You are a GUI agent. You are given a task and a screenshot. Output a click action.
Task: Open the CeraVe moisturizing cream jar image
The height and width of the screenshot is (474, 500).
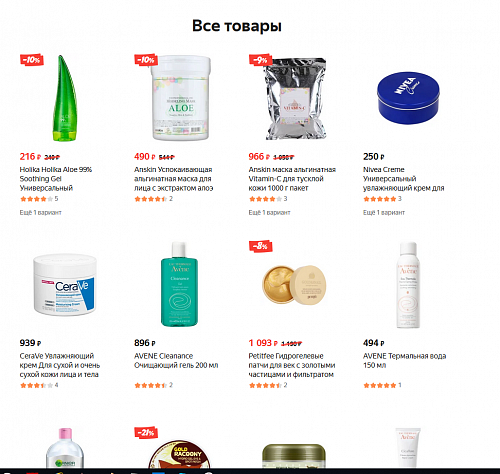[65, 285]
